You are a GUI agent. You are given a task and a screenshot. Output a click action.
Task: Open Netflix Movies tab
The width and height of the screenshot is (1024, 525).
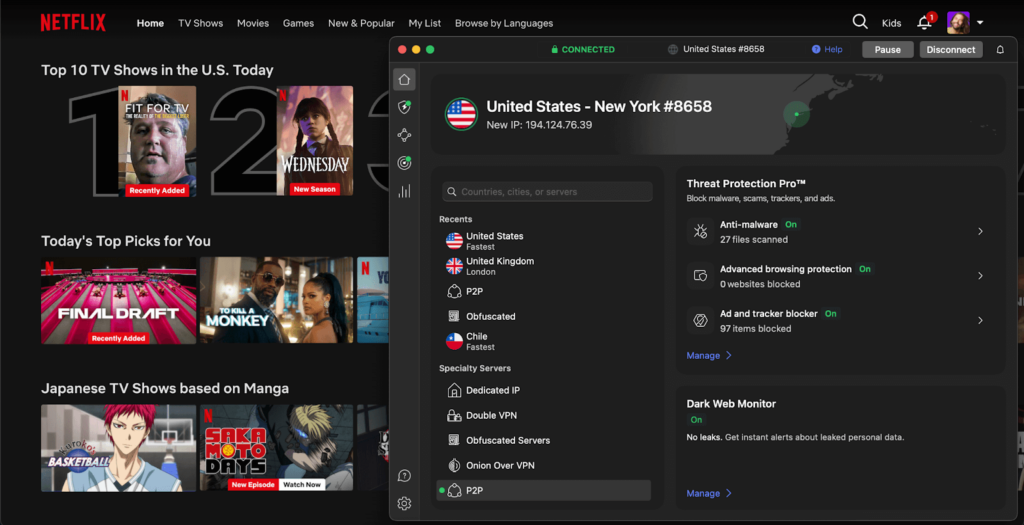(x=253, y=23)
